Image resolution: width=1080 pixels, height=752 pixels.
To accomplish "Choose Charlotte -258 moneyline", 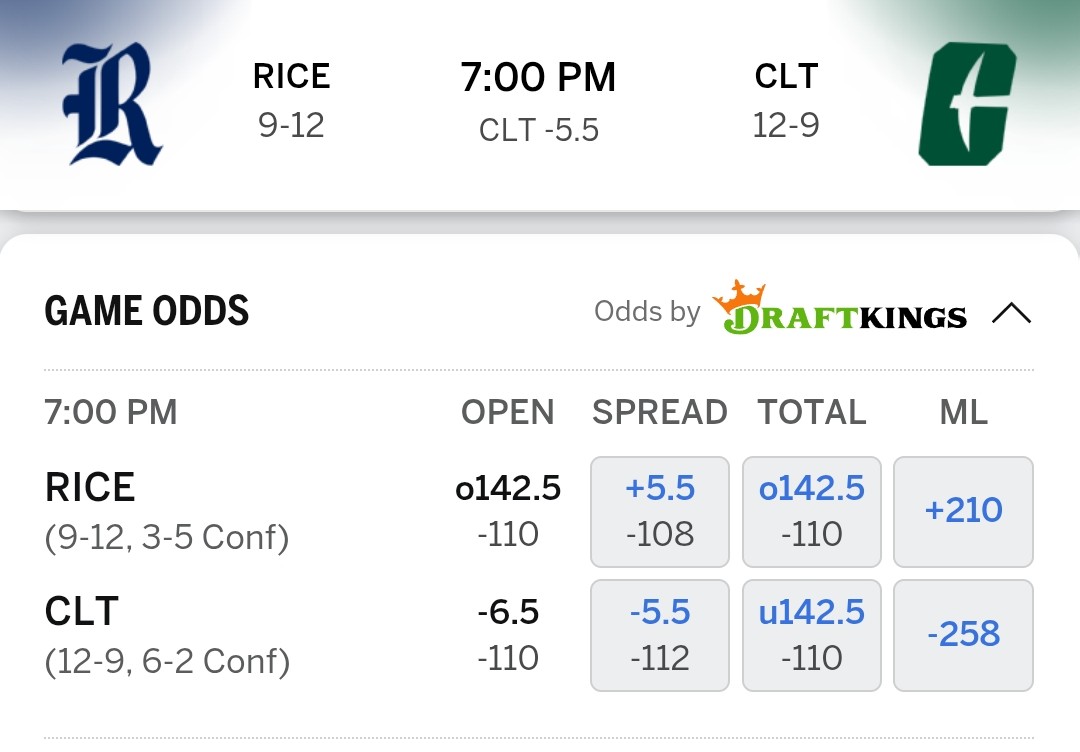I will pos(963,635).
